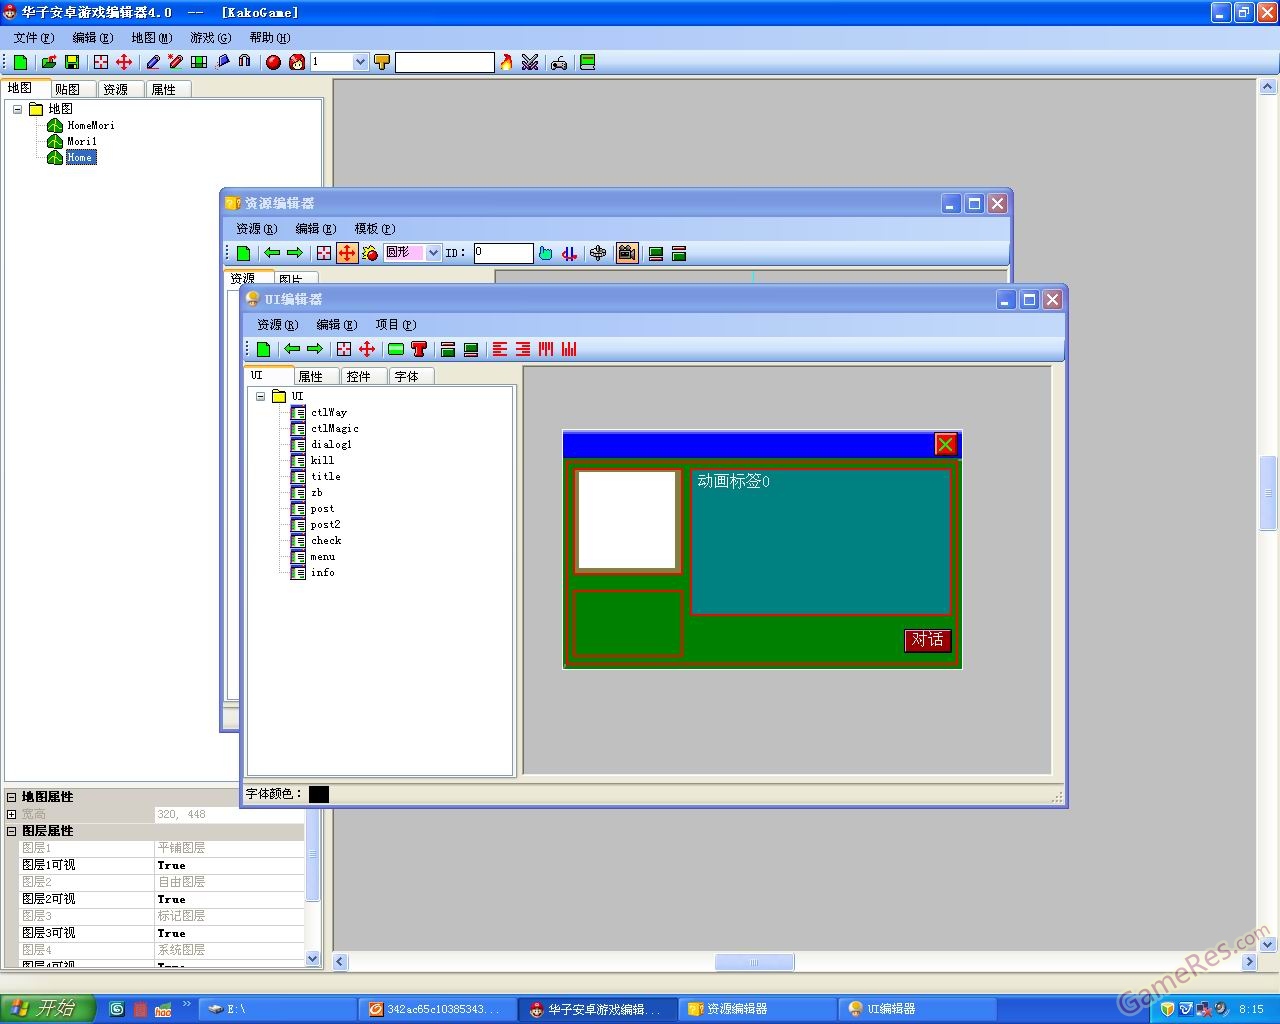Click the open folder icon in main toolbar
Screen dimensions: 1280x1024
(x=48, y=62)
